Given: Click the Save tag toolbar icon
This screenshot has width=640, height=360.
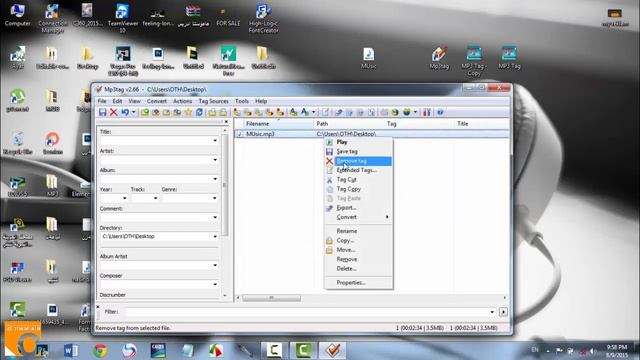Looking at the screenshot, I should click(103, 112).
